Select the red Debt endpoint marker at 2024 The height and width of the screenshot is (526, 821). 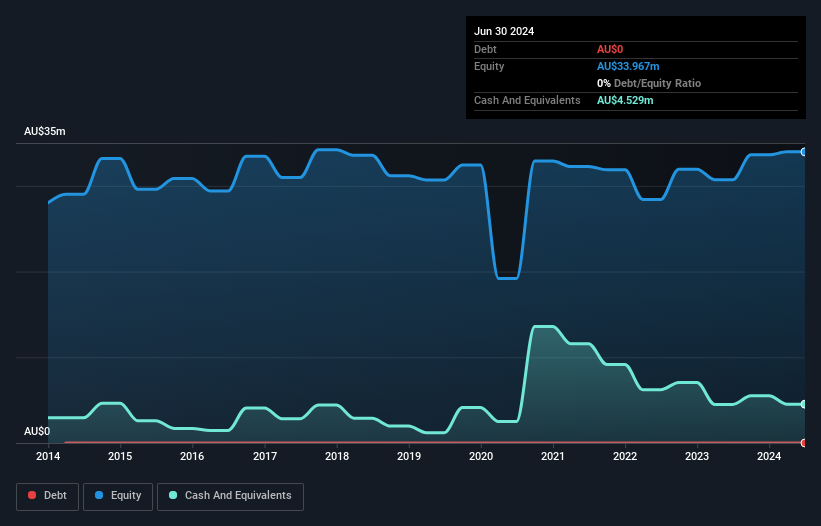click(804, 443)
